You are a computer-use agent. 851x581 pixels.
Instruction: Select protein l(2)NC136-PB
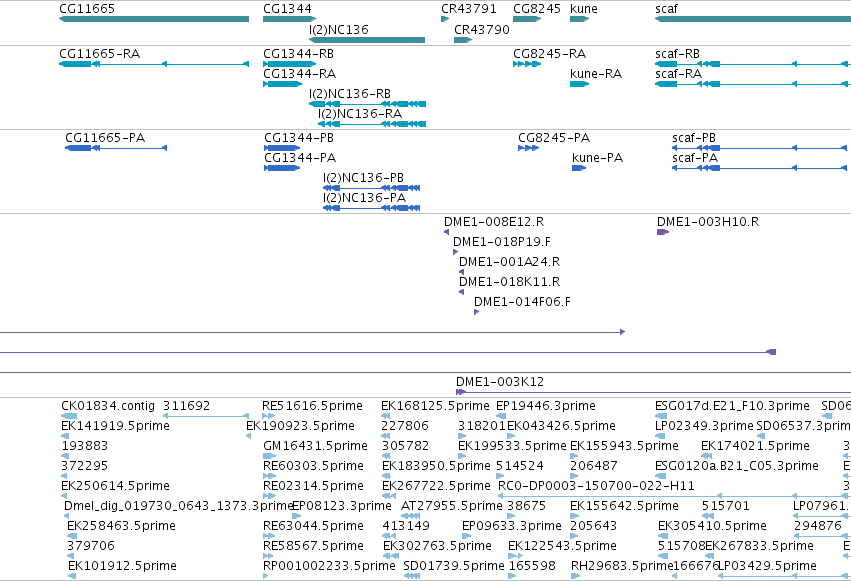click(x=372, y=188)
